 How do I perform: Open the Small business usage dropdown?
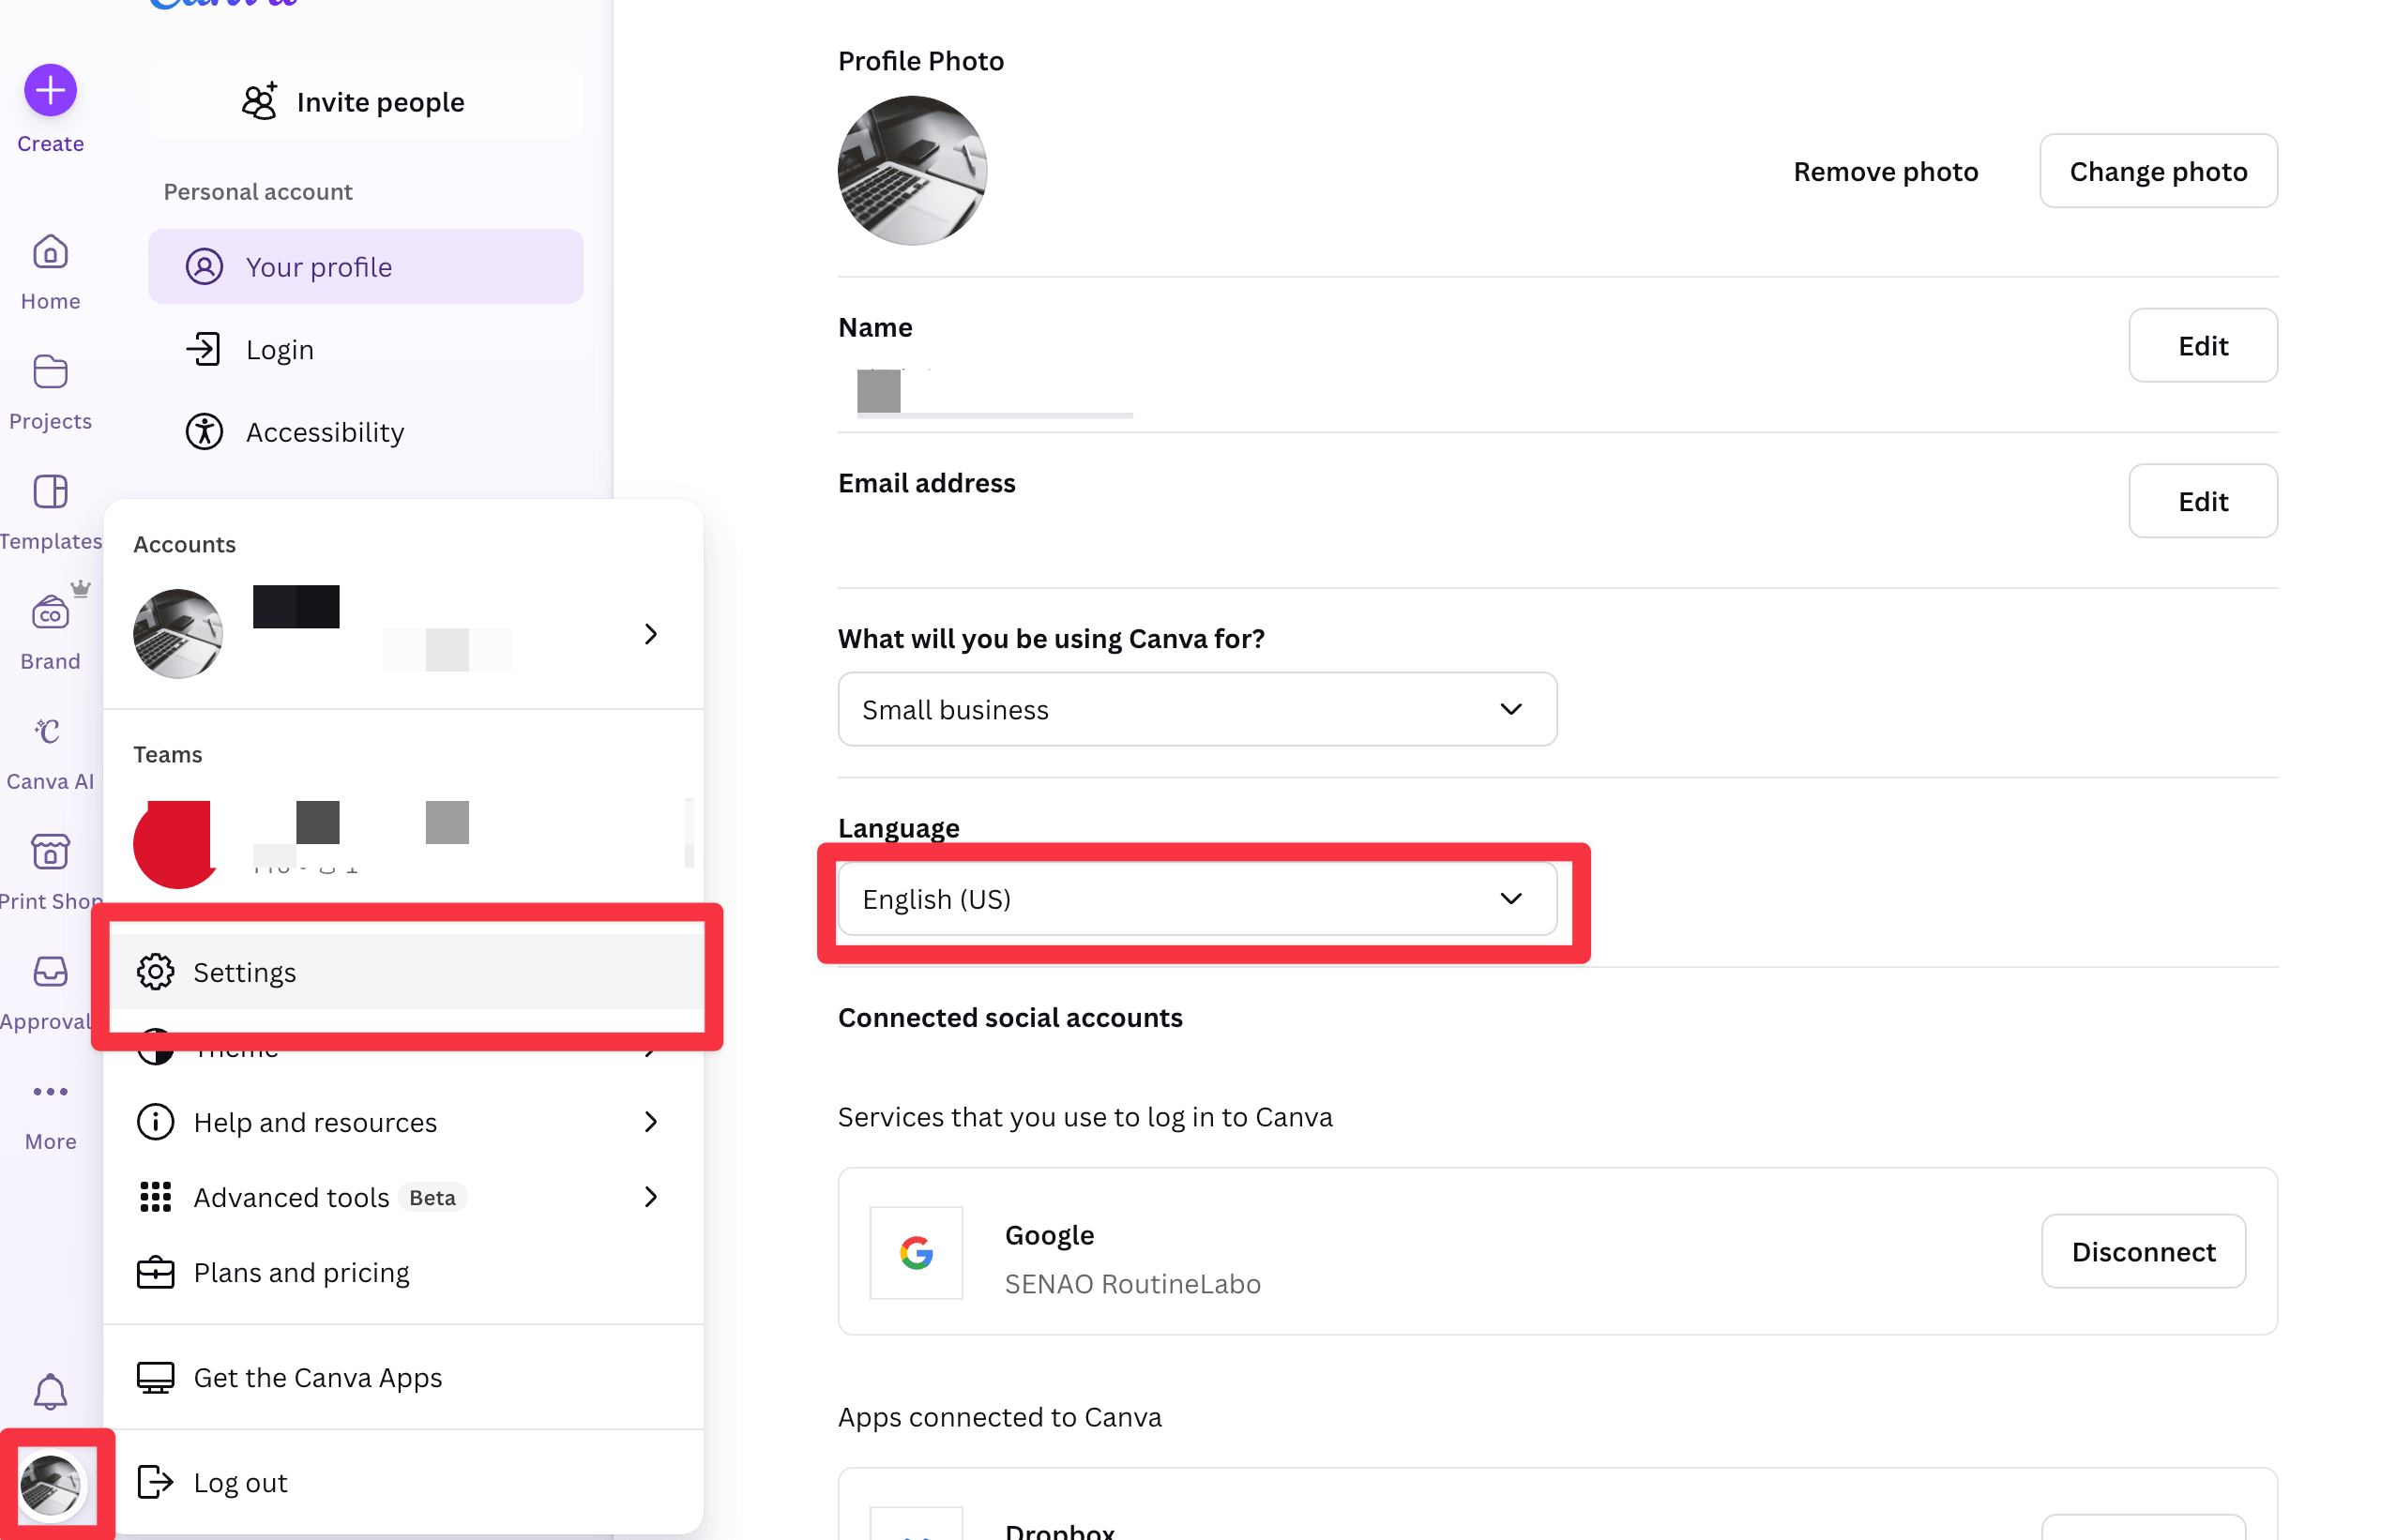point(1196,709)
